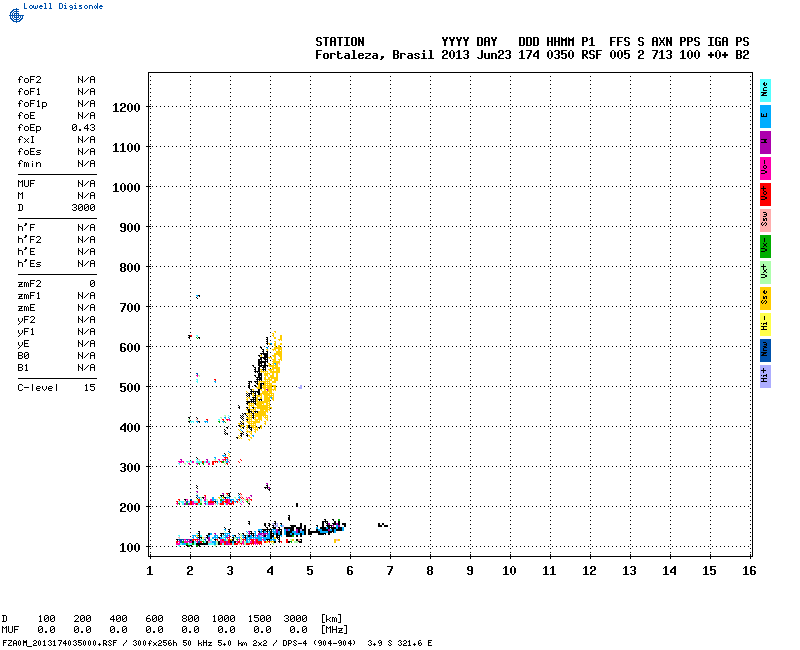Click the C-level value 15
Image resolution: width=800 pixels, height=650 pixels.
(90, 388)
